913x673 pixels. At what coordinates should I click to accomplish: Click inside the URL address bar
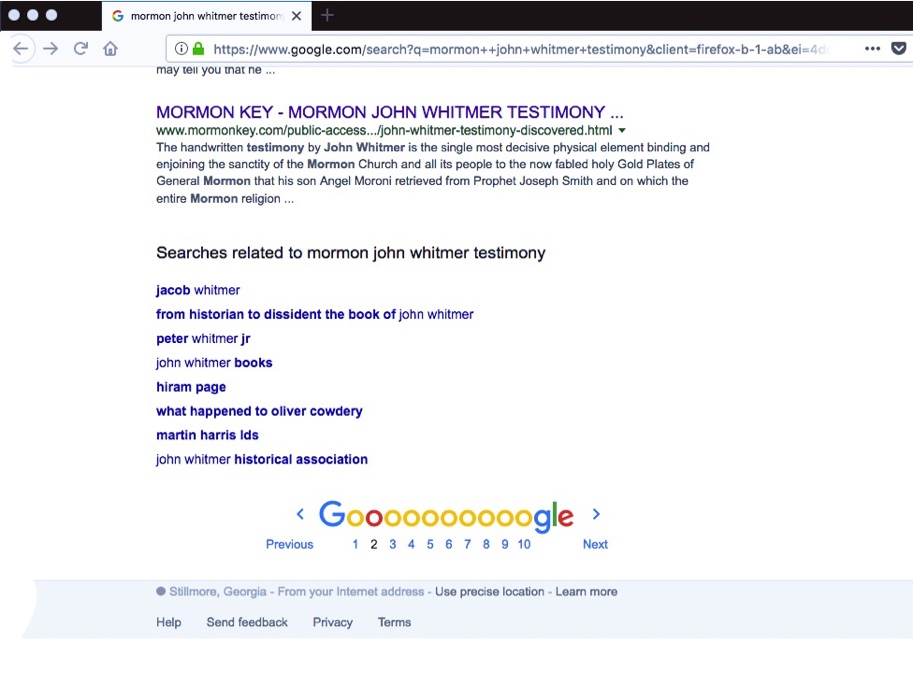518,49
